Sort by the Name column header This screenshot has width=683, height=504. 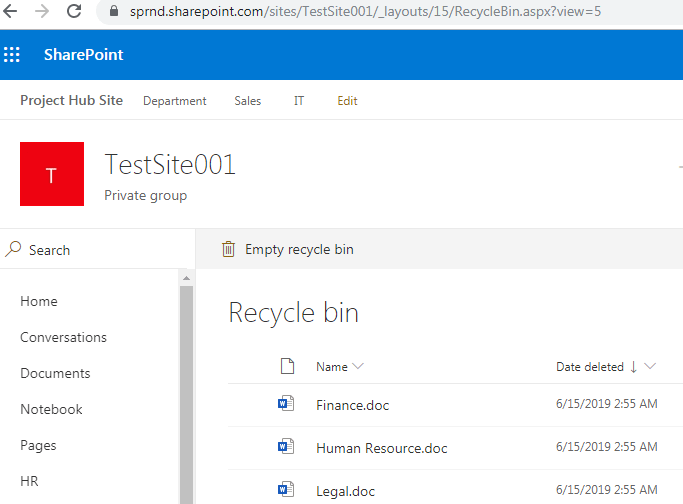(331, 367)
